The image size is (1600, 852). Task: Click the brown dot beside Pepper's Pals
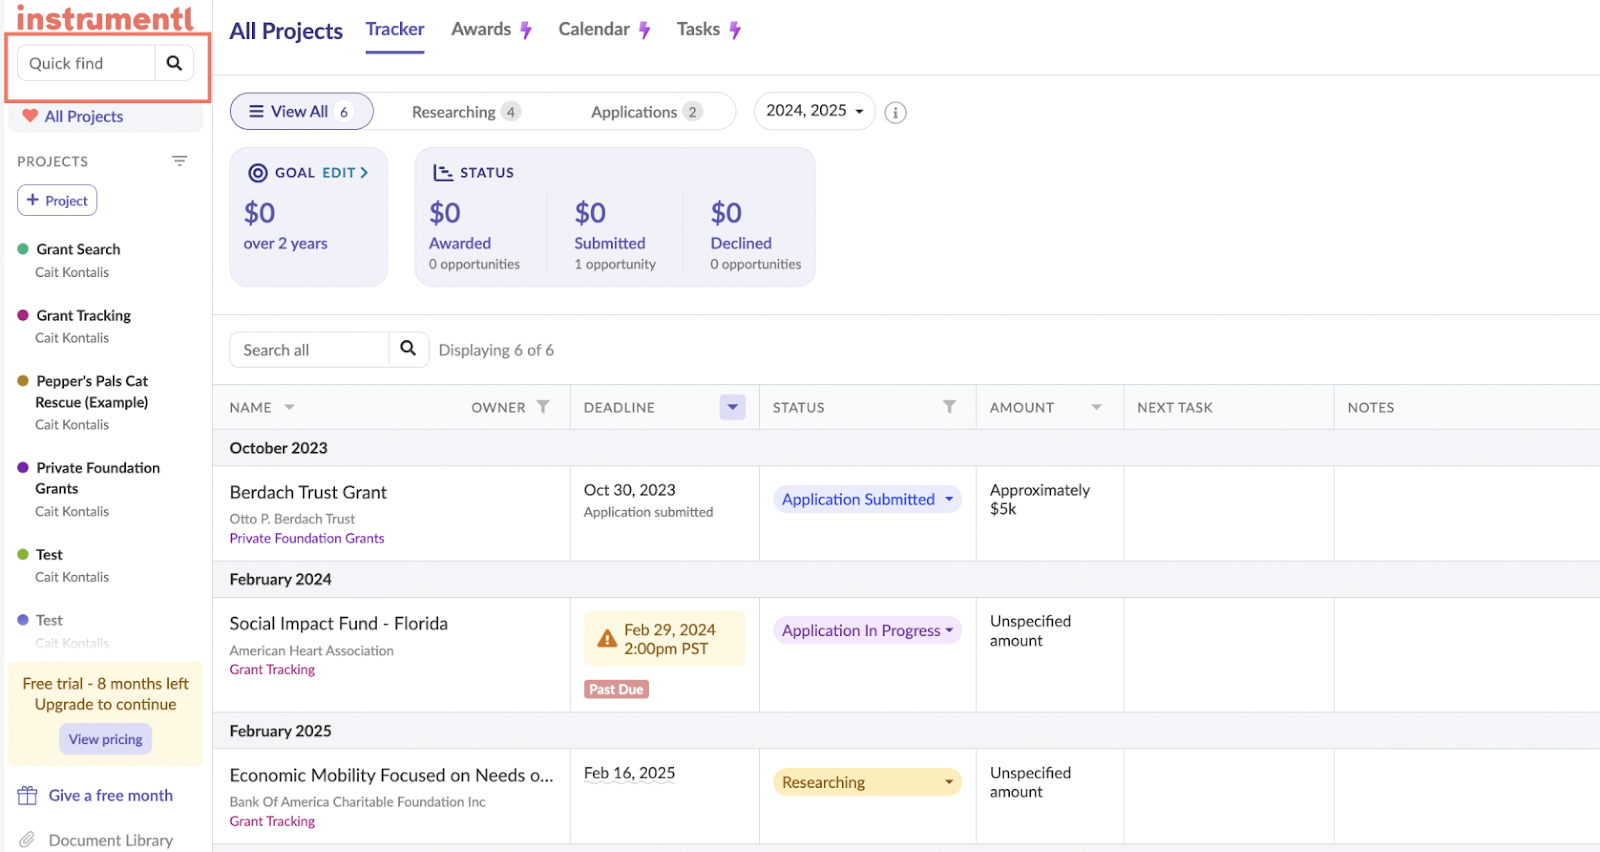pos(23,381)
